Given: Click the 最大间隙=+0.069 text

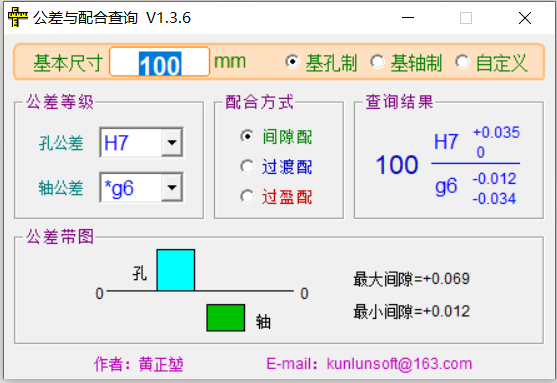Looking at the screenshot, I should (411, 279).
